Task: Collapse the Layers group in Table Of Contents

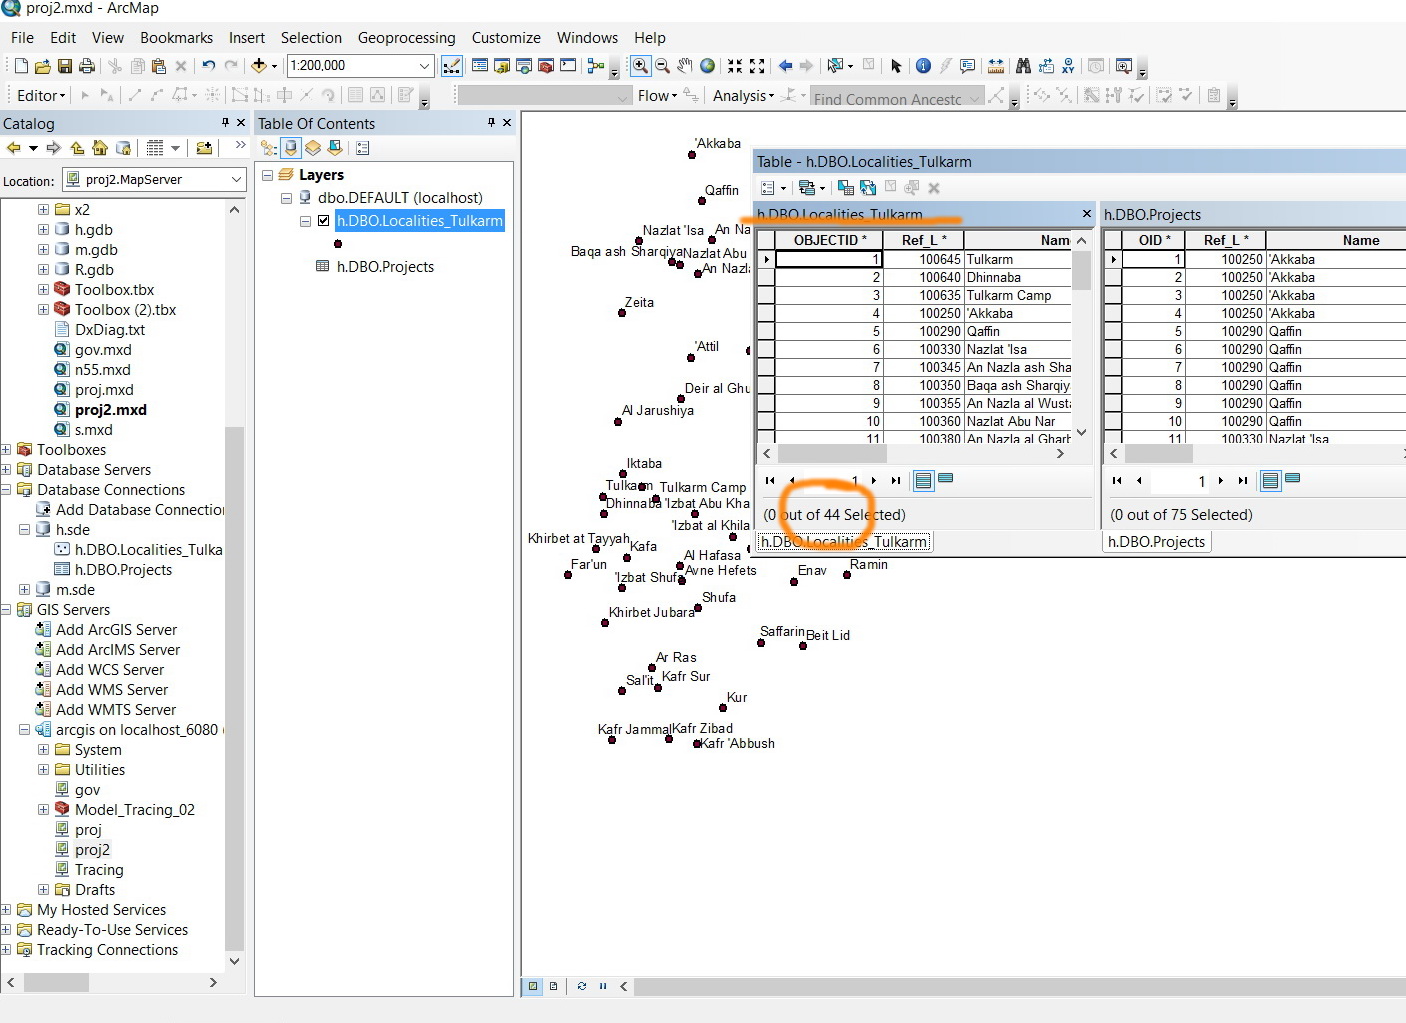Action: tap(267, 175)
